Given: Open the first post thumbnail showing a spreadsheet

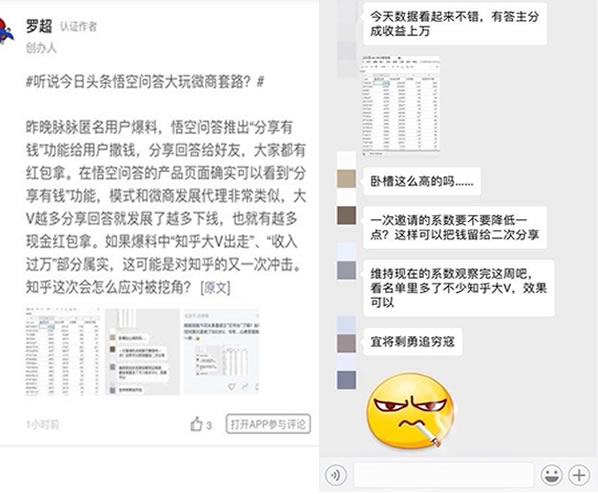Looking at the screenshot, I should pos(63,351).
